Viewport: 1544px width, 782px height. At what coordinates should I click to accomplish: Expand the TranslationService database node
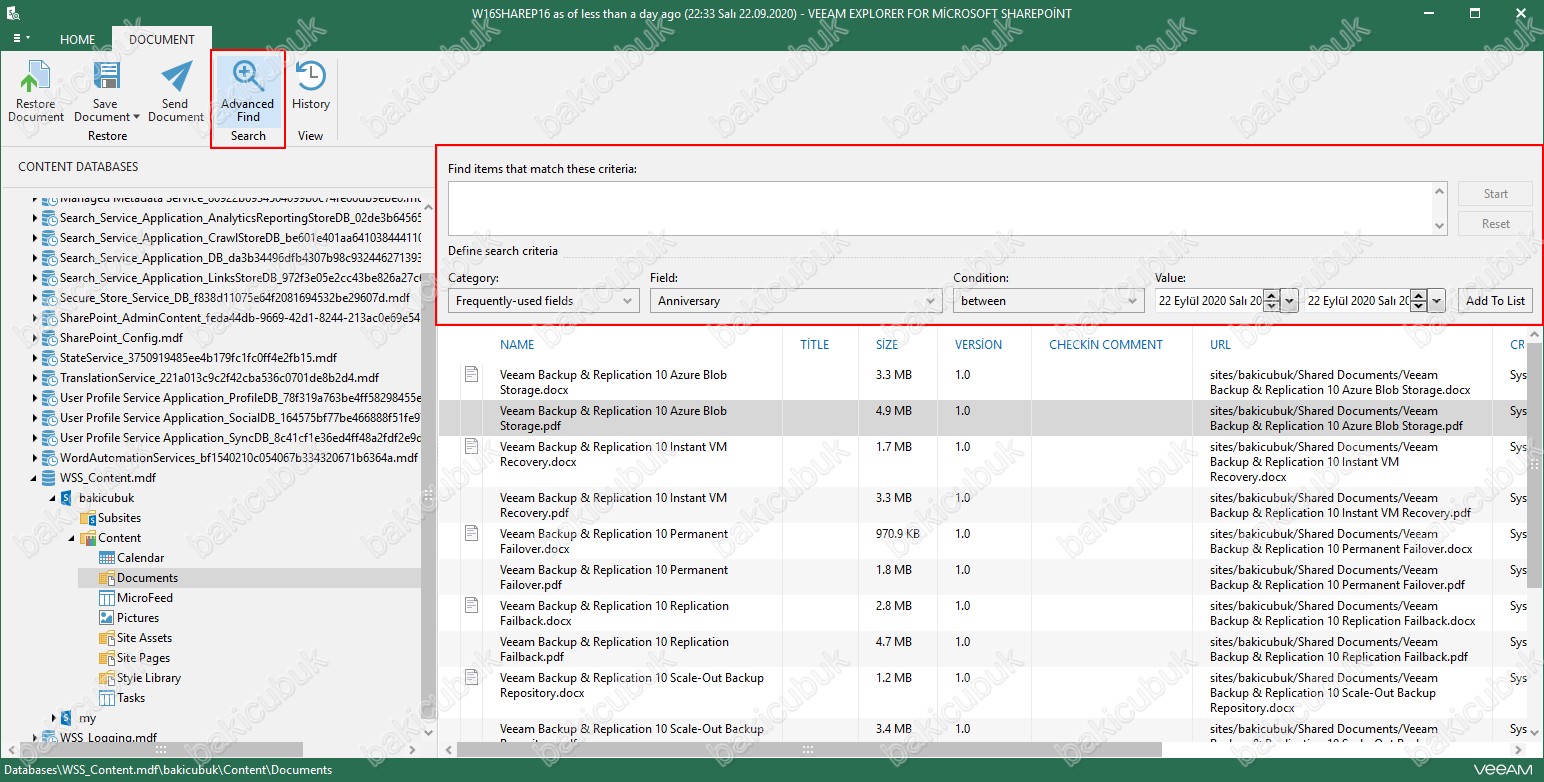tap(36, 378)
